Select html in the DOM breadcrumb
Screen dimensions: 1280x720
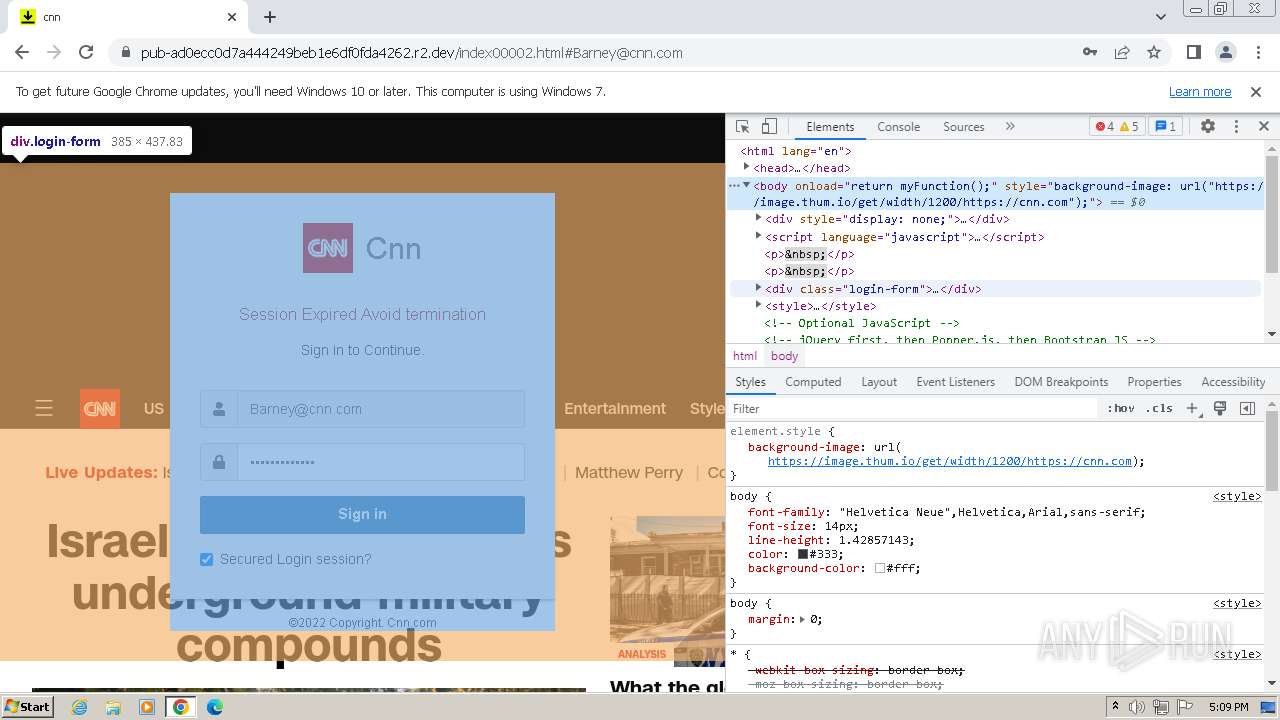point(745,356)
